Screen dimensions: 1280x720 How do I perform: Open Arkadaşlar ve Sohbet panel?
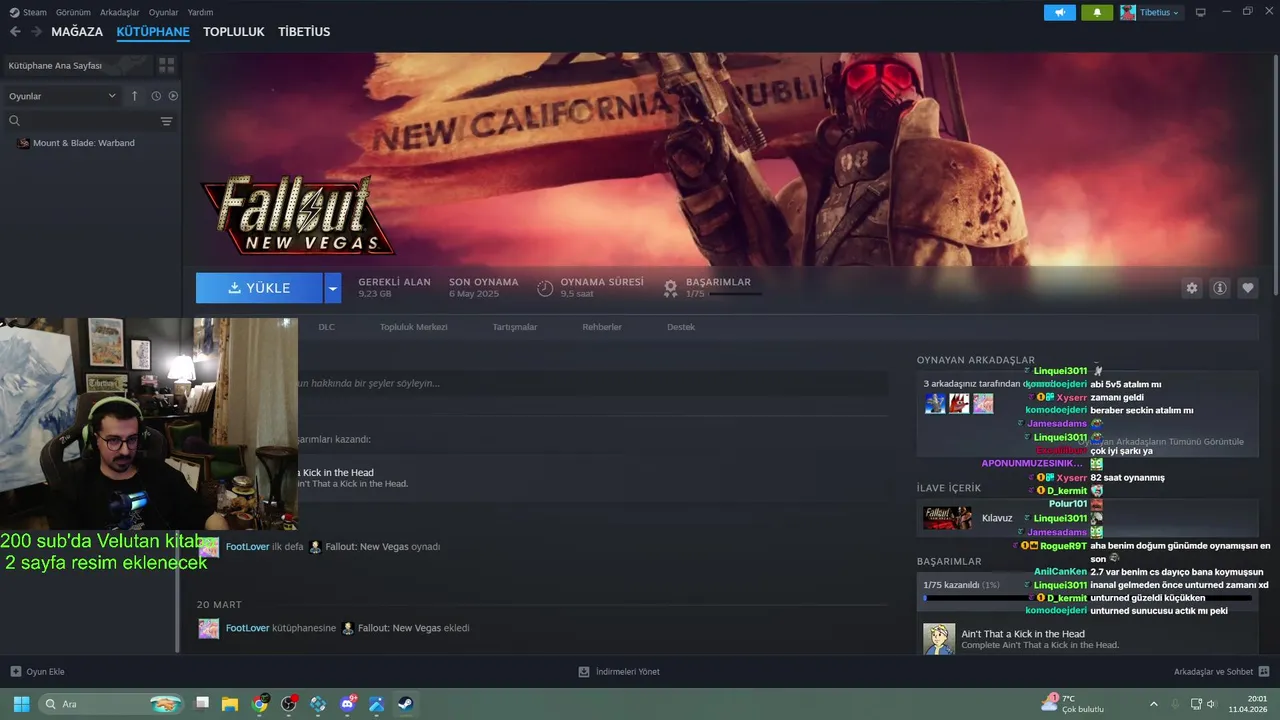click(1221, 672)
